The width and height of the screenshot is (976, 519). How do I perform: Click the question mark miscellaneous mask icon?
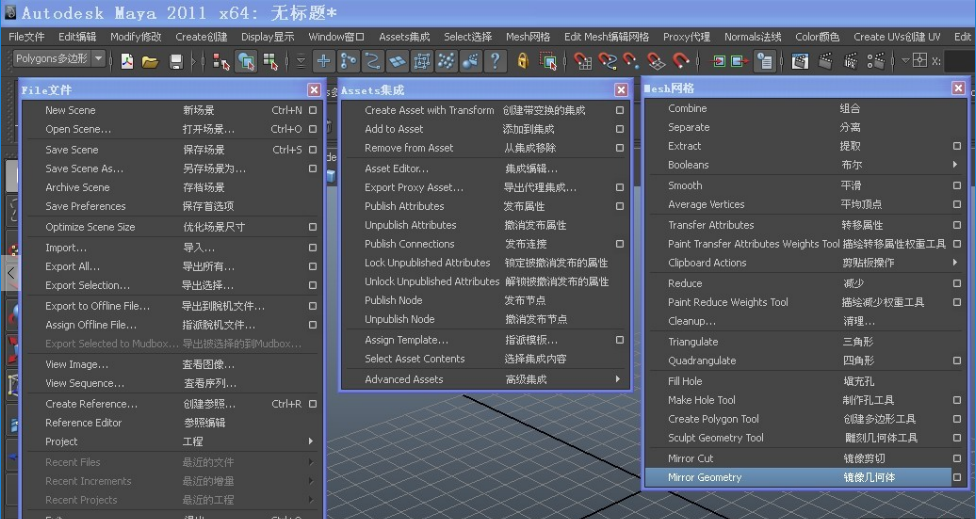point(495,60)
